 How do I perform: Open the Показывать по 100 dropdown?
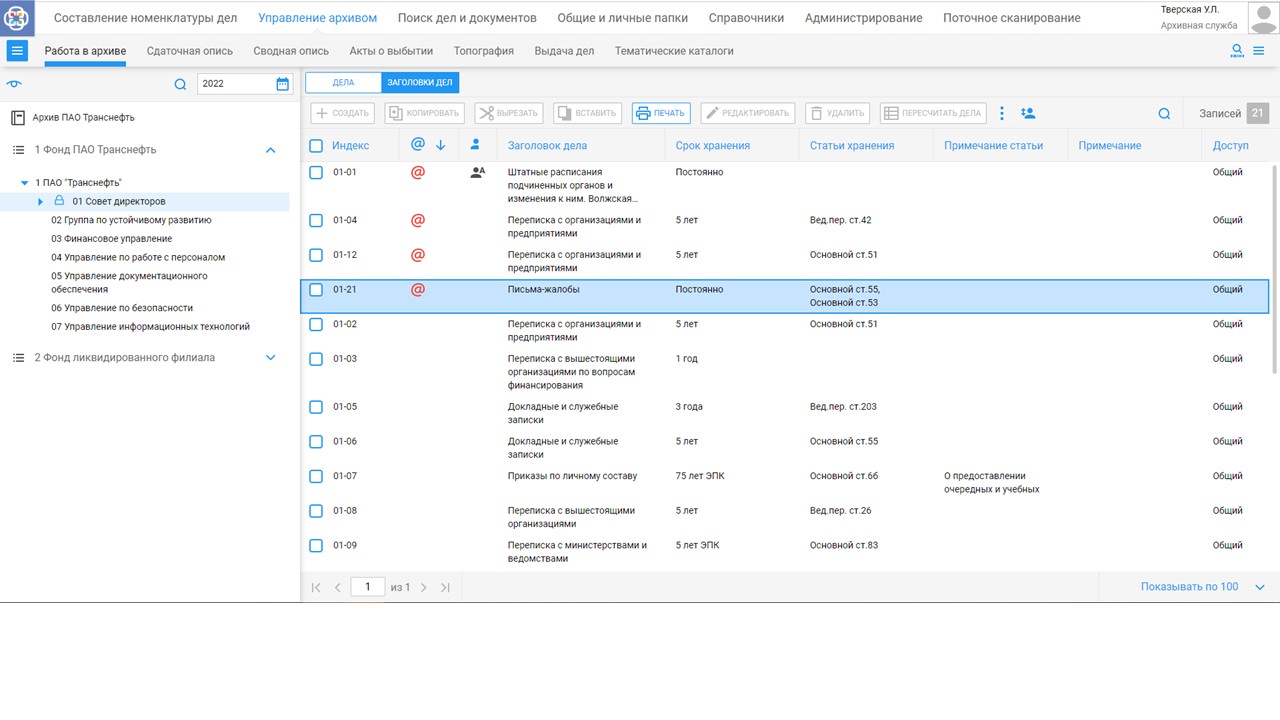point(1259,587)
